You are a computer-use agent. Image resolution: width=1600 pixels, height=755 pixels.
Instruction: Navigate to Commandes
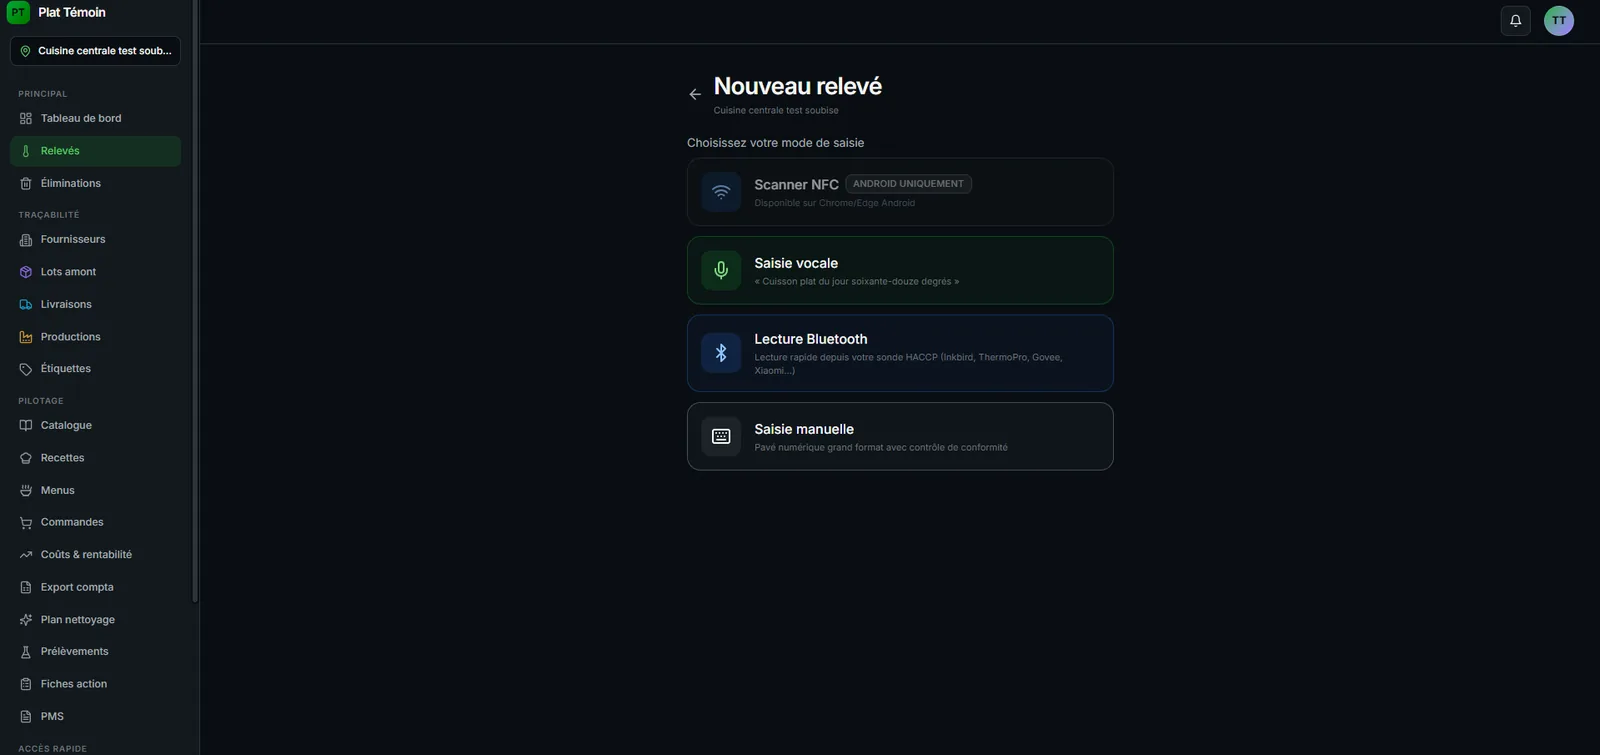pos(95,523)
